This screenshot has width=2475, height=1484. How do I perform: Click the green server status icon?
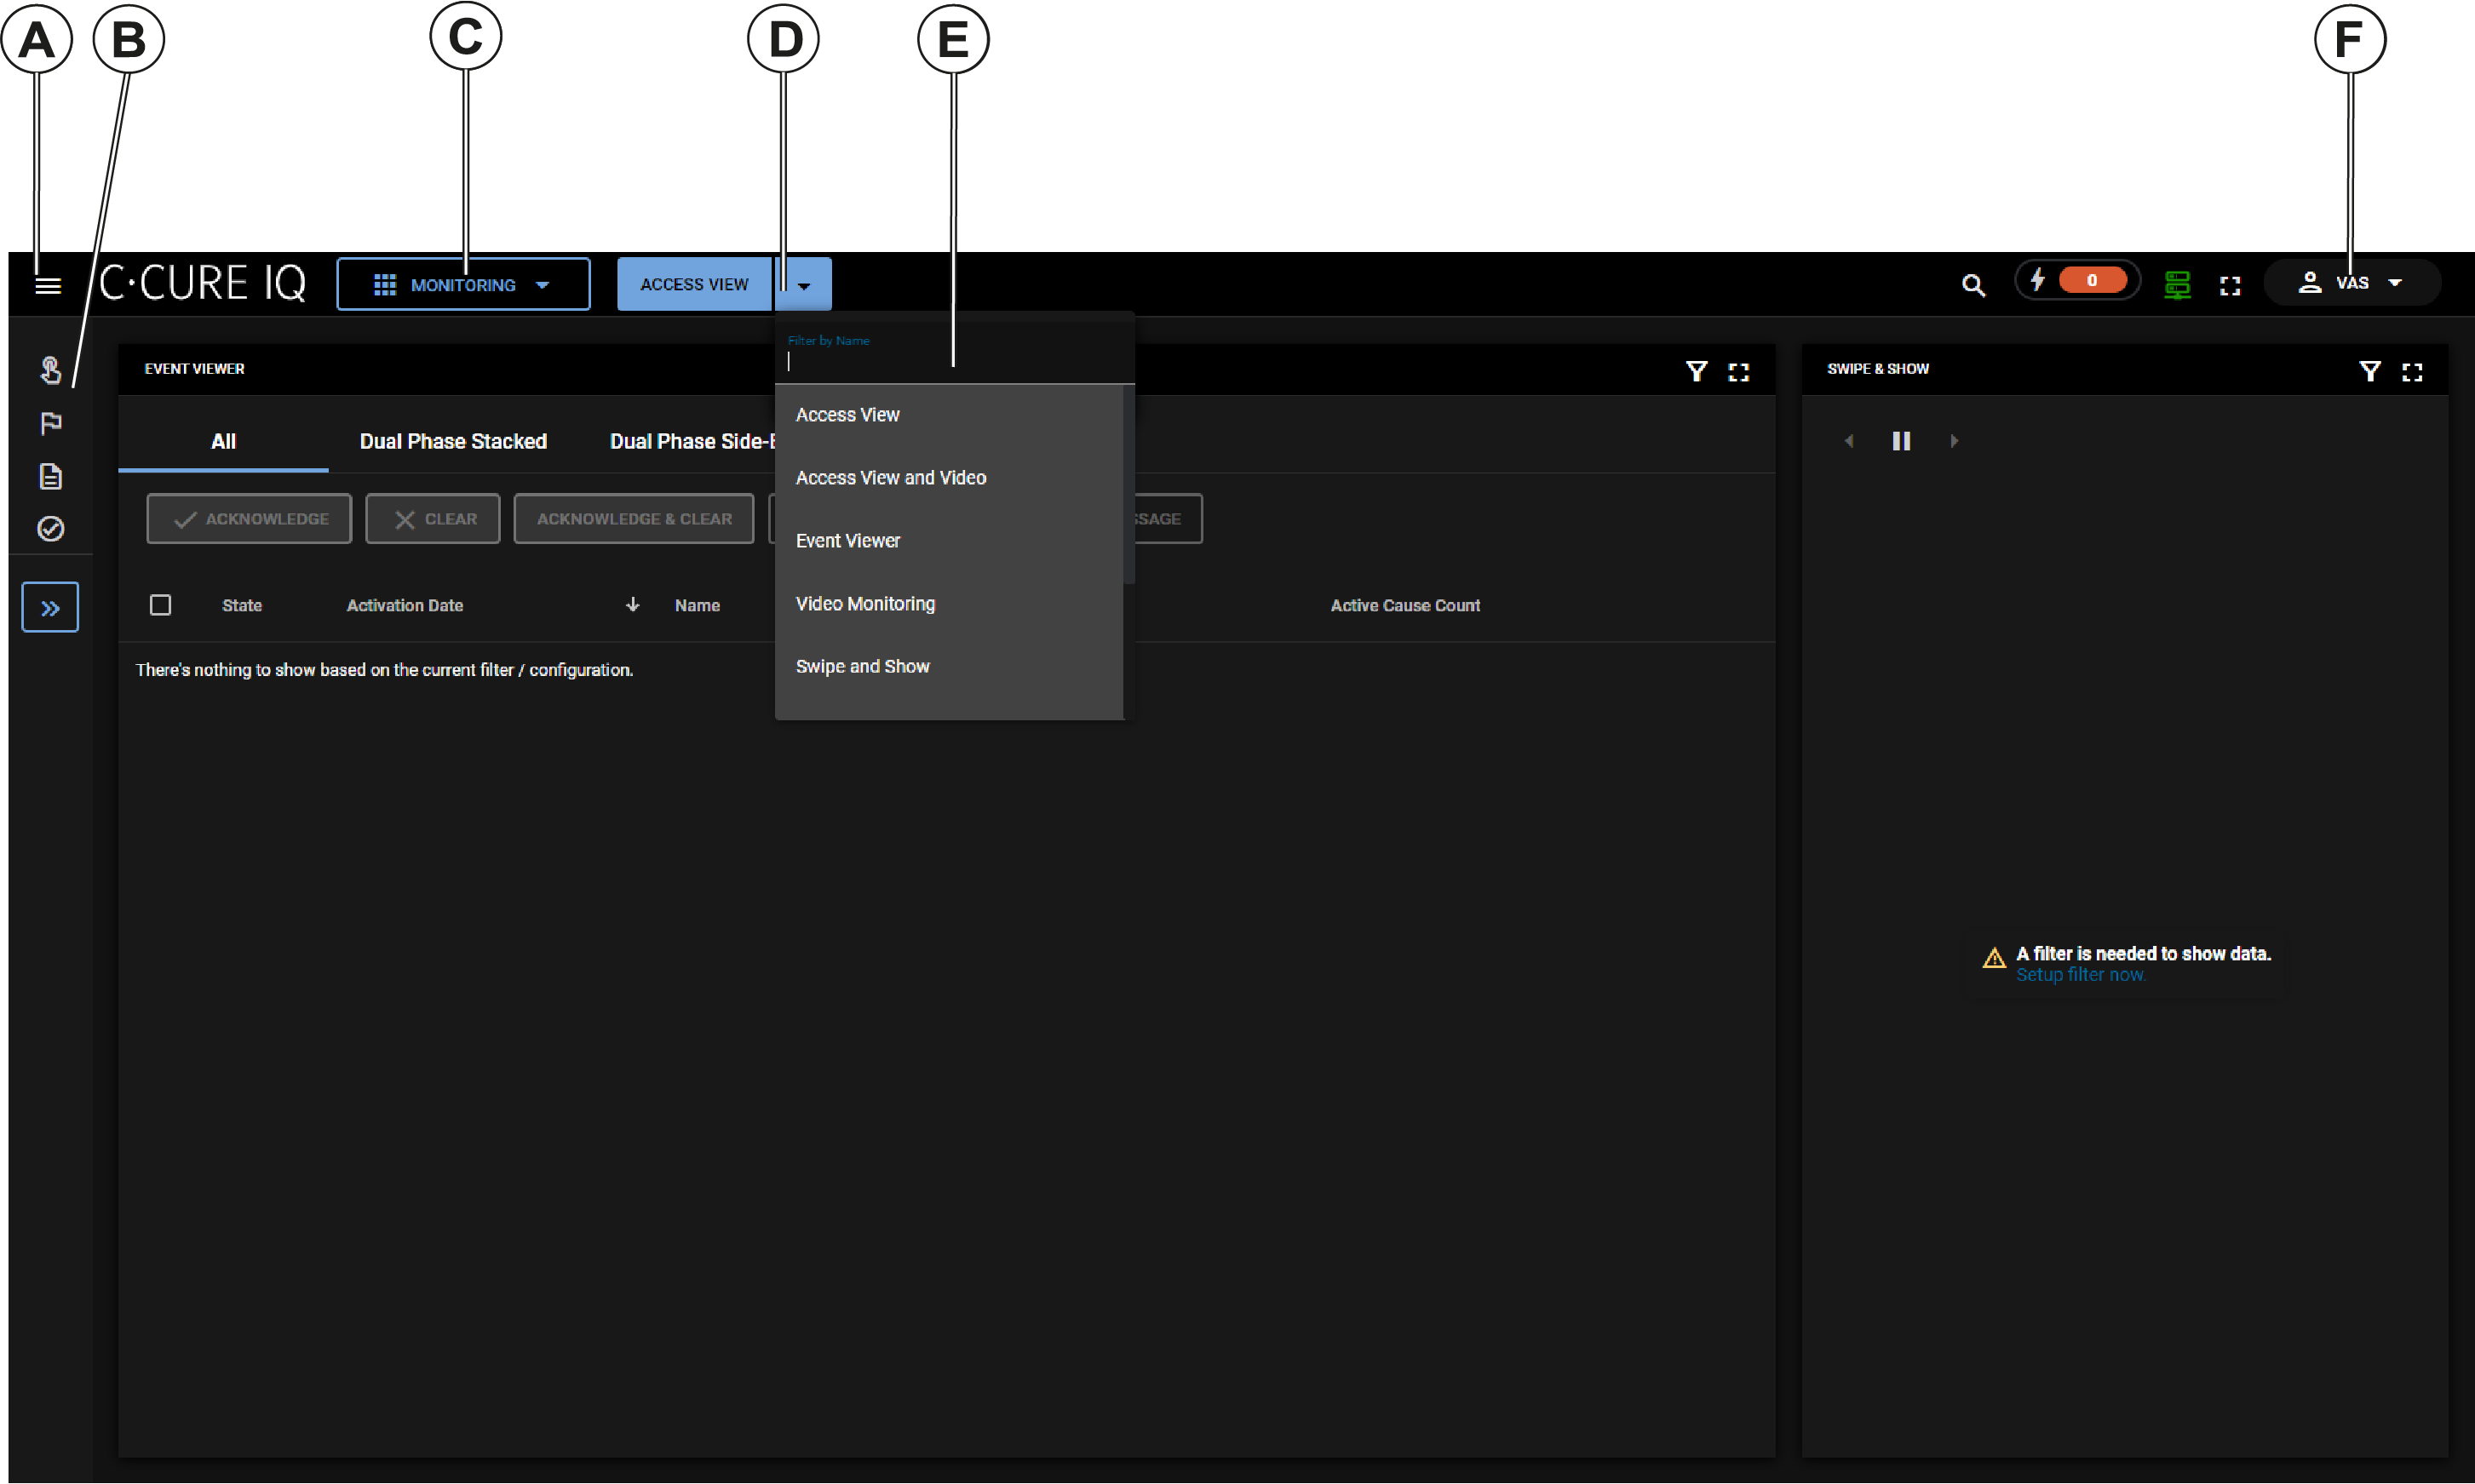(2177, 285)
